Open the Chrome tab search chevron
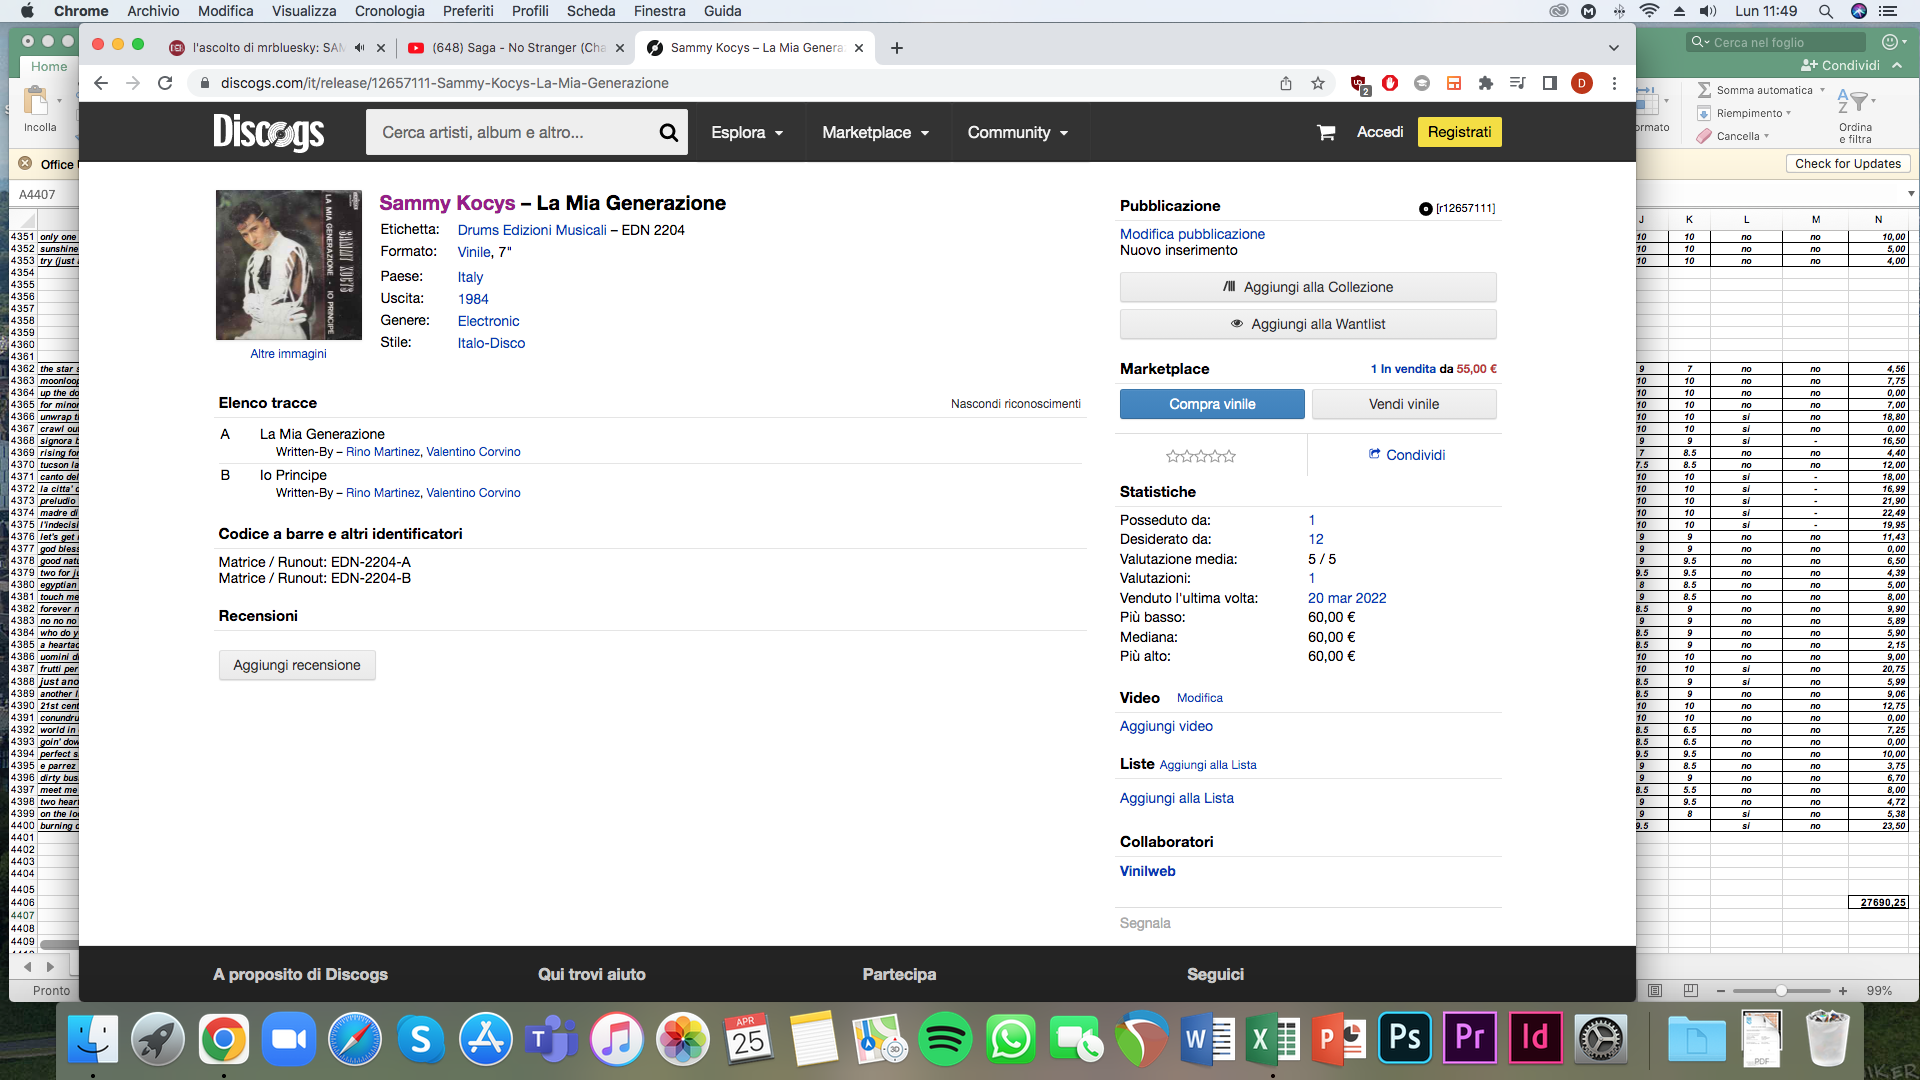The height and width of the screenshot is (1080, 1920). click(1613, 48)
